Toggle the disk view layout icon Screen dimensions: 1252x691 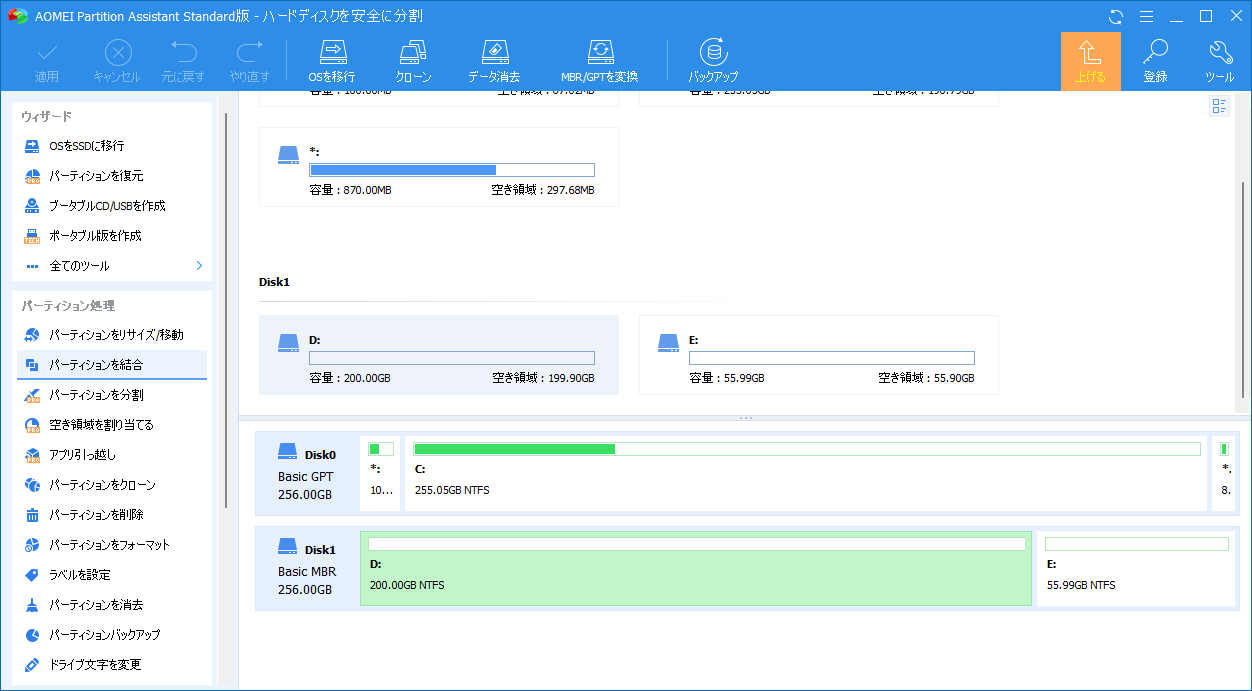point(1219,107)
